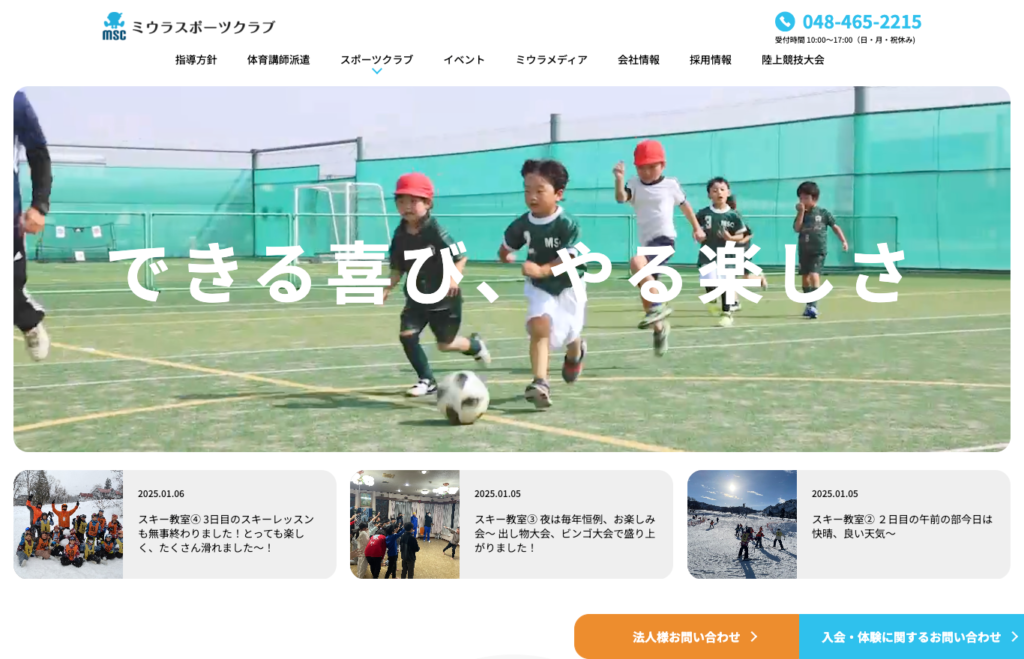Expand the スポーツクラブ dropdown chevron

[x=377, y=71]
